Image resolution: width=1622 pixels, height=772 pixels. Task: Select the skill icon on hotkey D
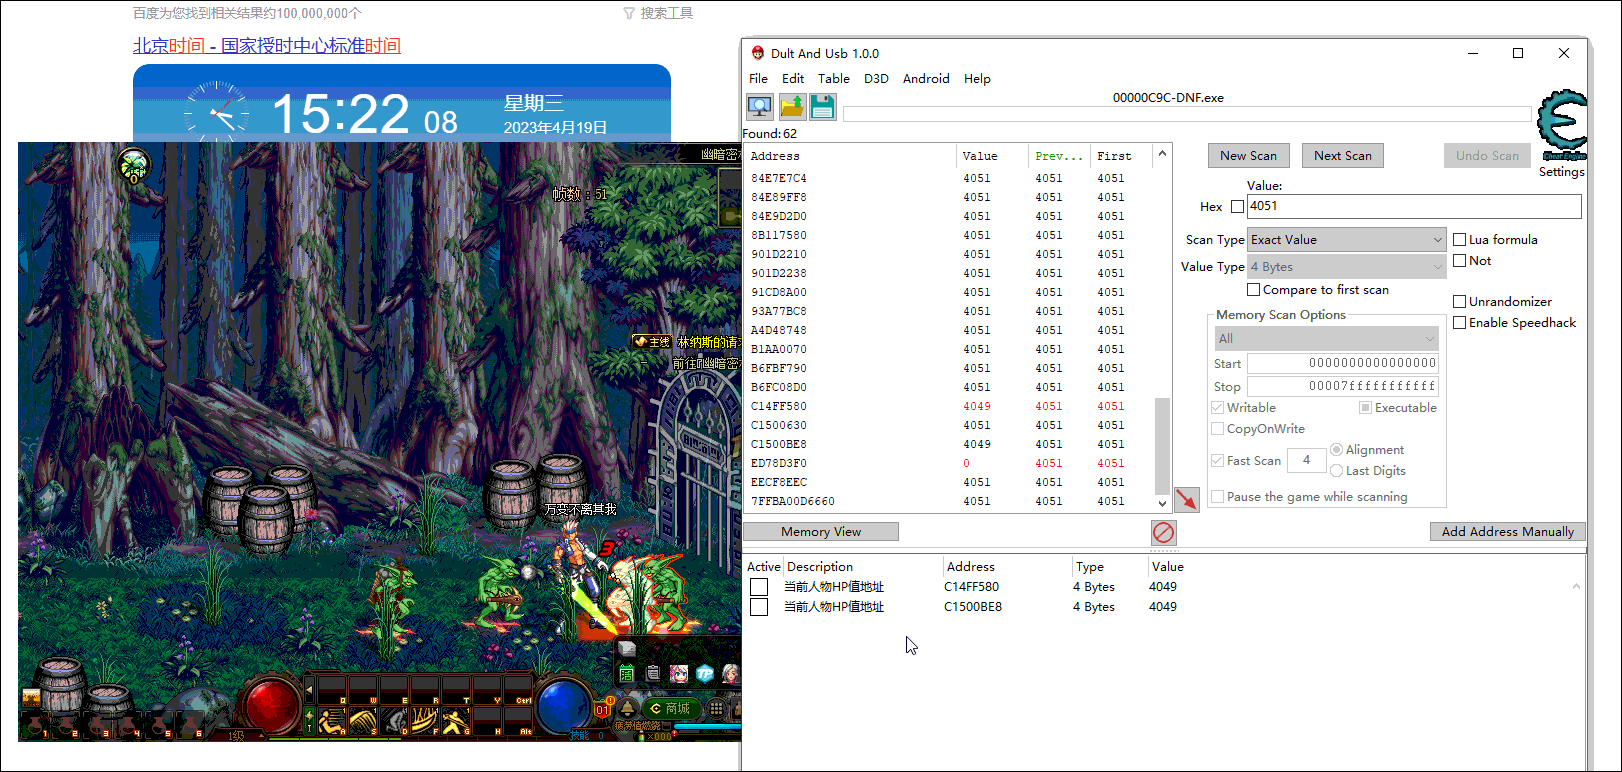click(x=393, y=720)
